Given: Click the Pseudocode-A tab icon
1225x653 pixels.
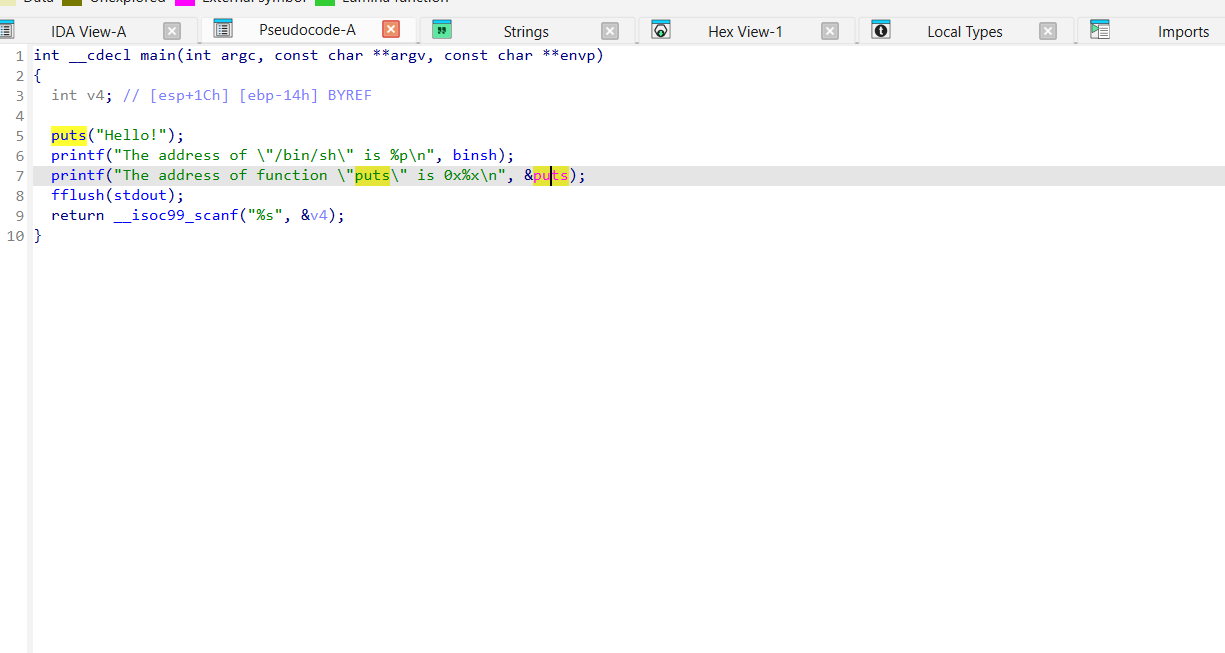Looking at the screenshot, I should [223, 29].
